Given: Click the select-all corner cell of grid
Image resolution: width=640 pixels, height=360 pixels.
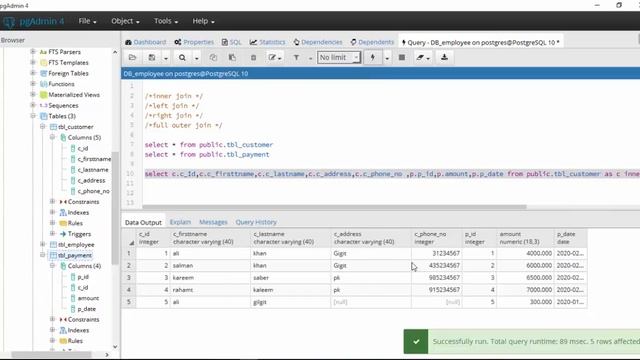Looking at the screenshot, I should [129, 238].
